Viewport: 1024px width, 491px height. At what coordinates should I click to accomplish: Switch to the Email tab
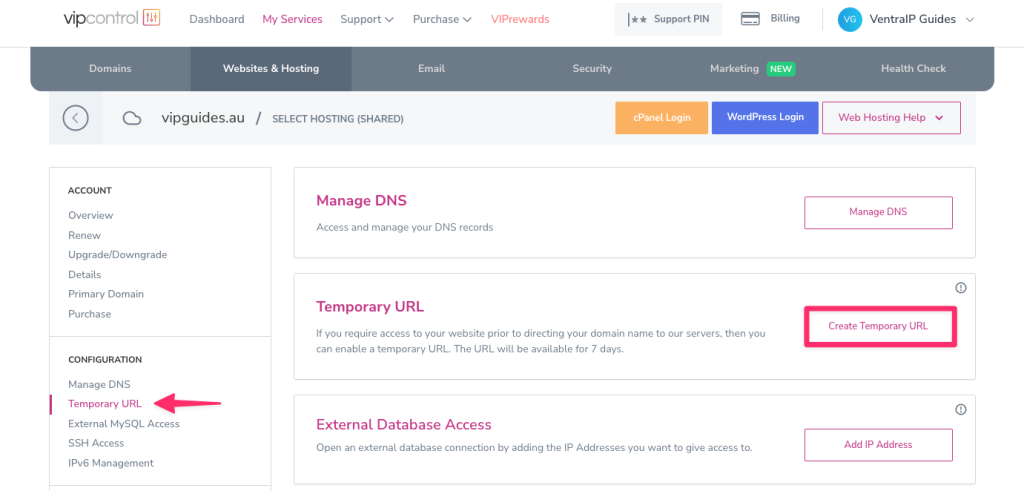[432, 69]
